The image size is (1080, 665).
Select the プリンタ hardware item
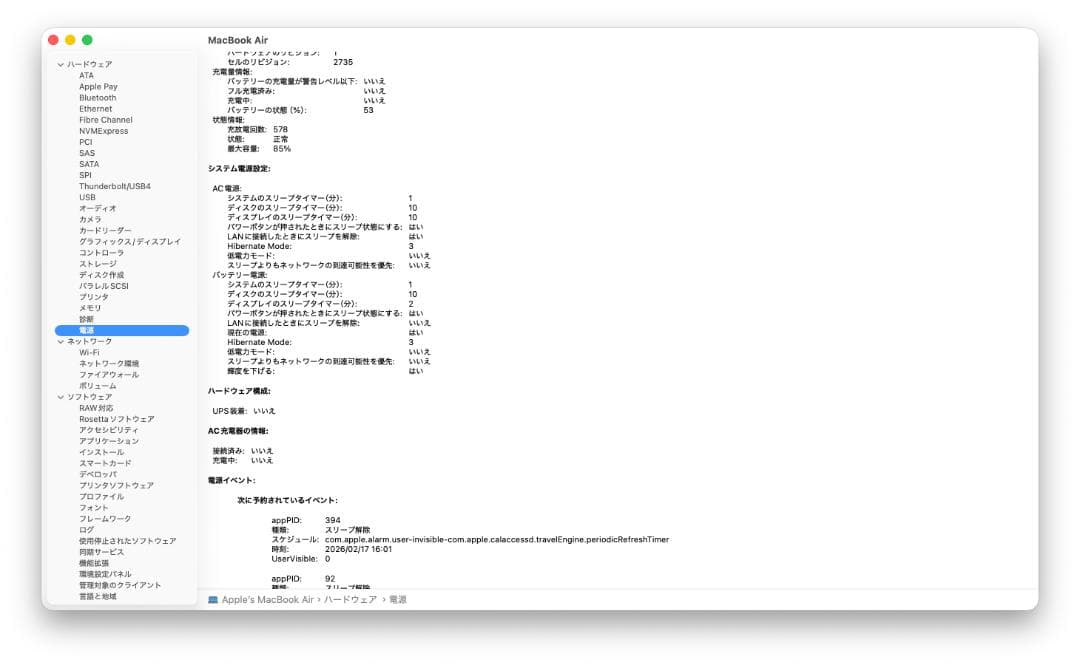coord(94,297)
